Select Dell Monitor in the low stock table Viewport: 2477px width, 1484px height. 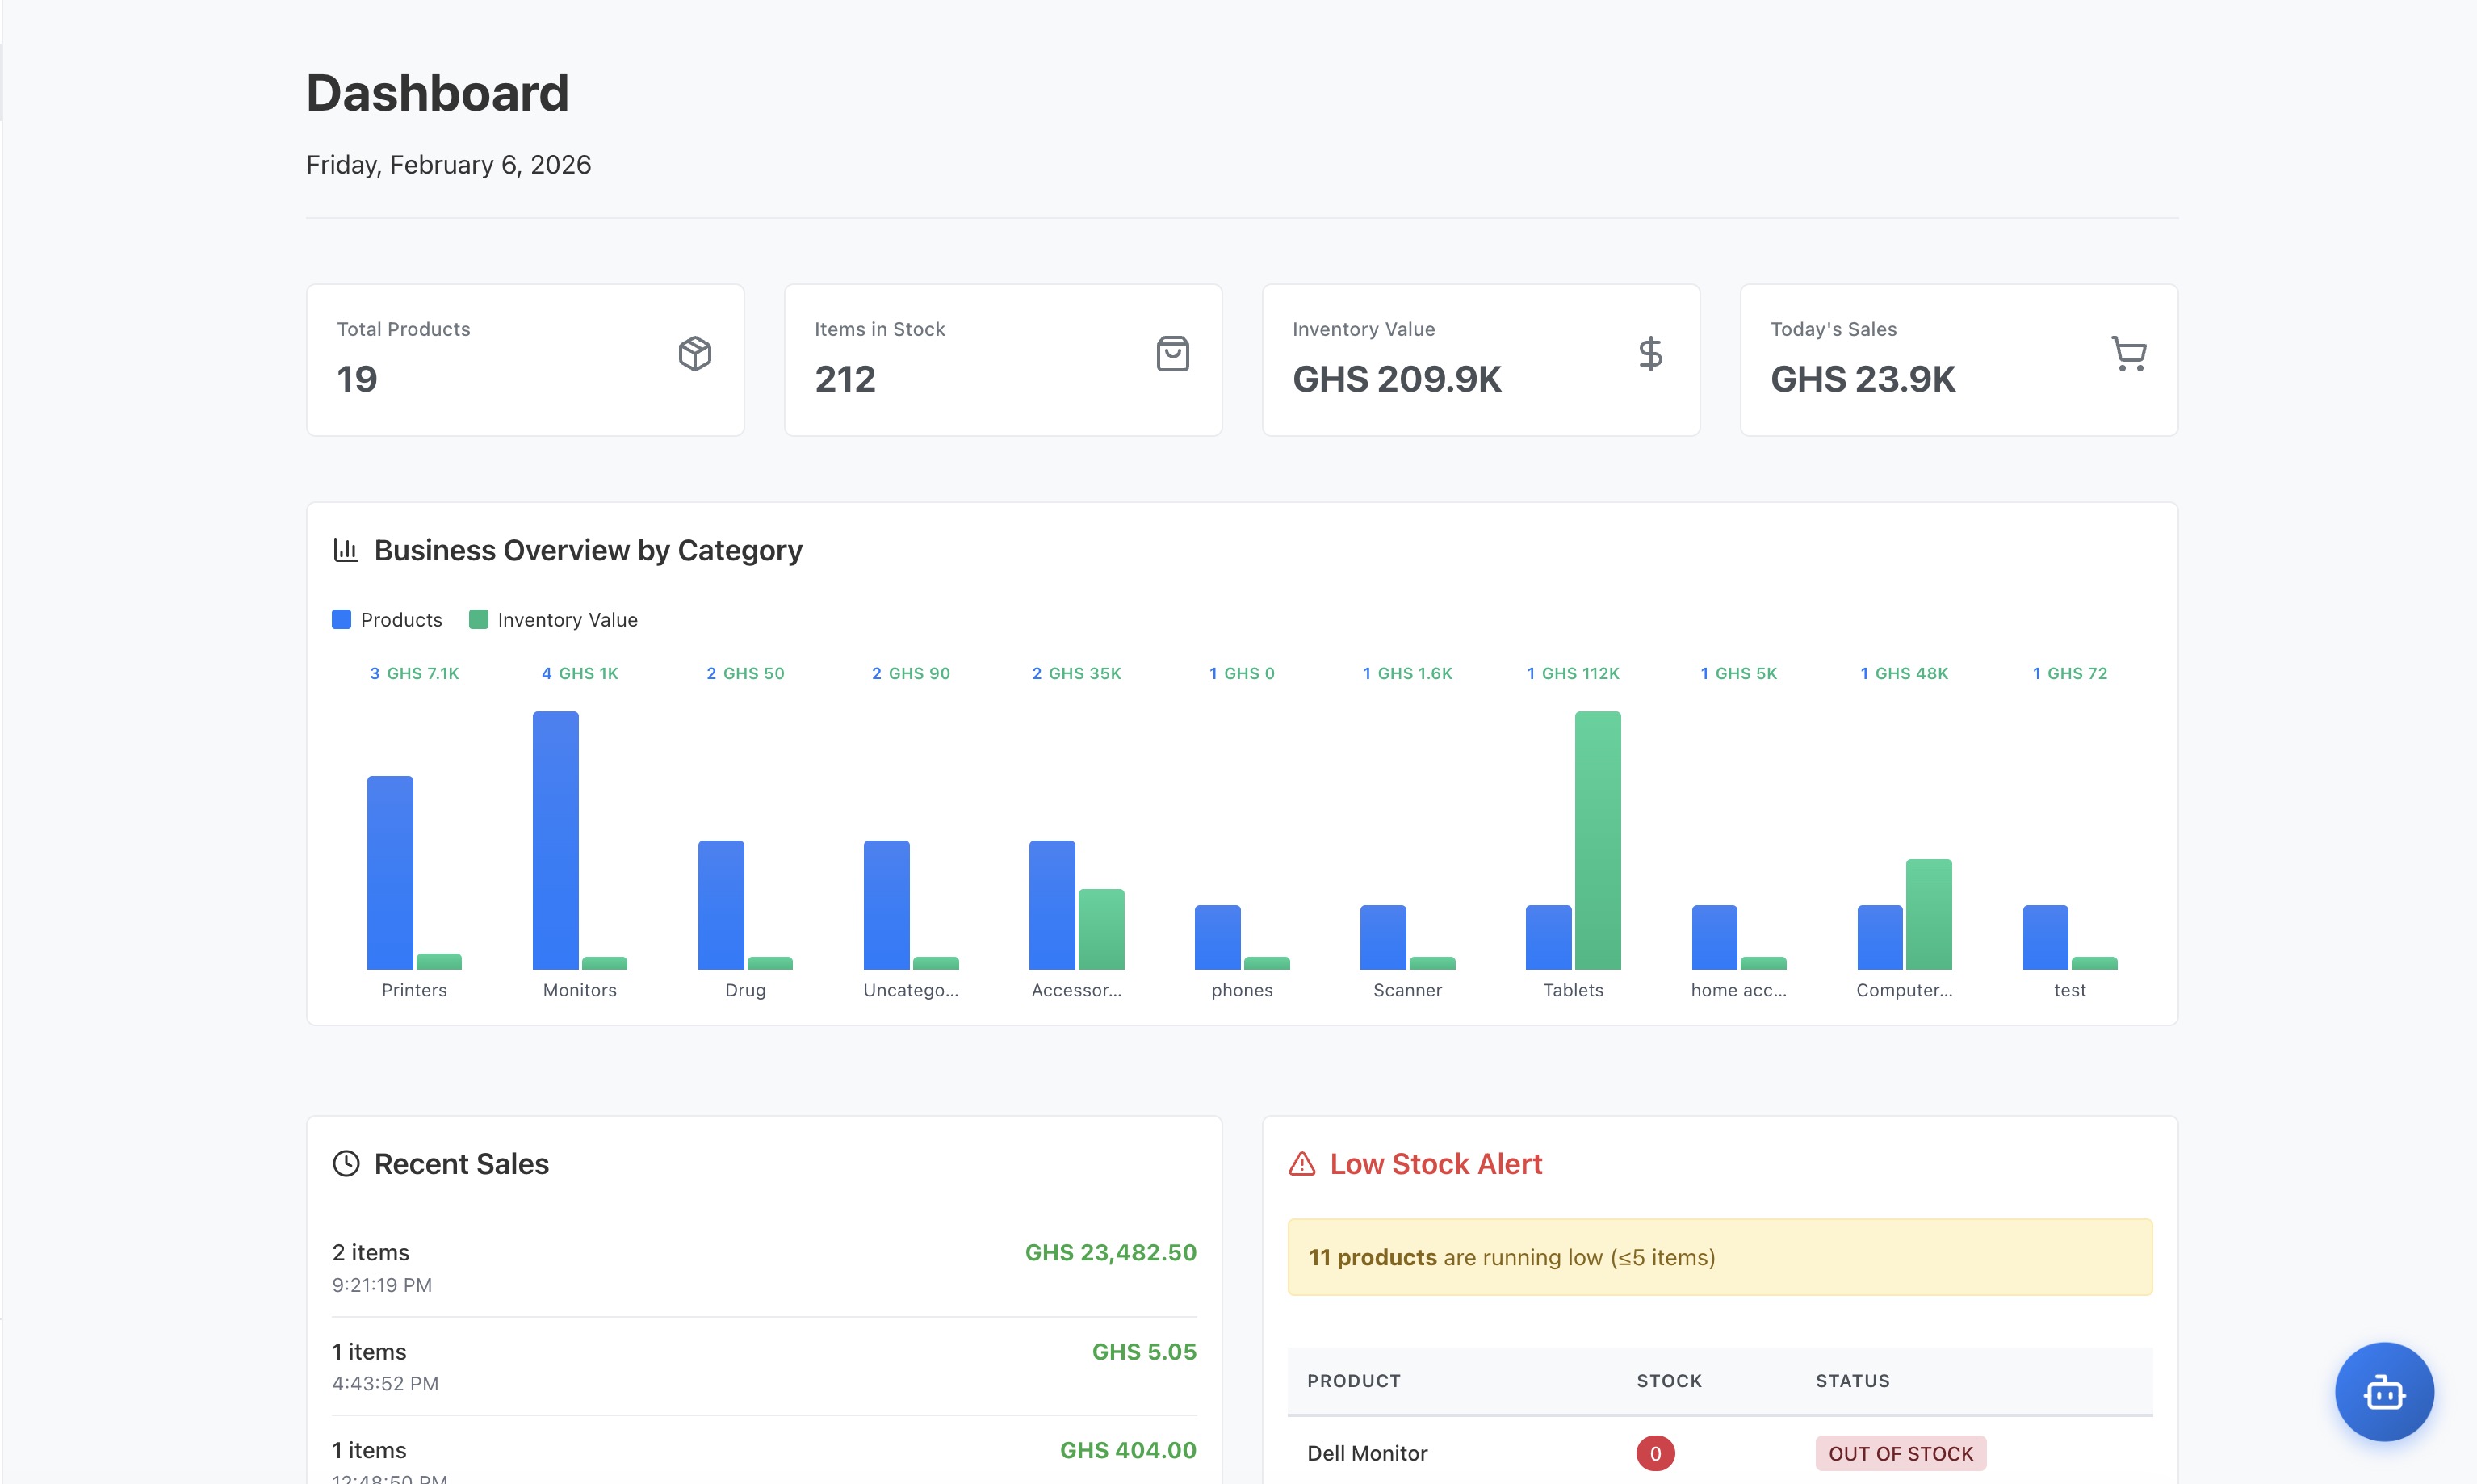click(x=1366, y=1452)
